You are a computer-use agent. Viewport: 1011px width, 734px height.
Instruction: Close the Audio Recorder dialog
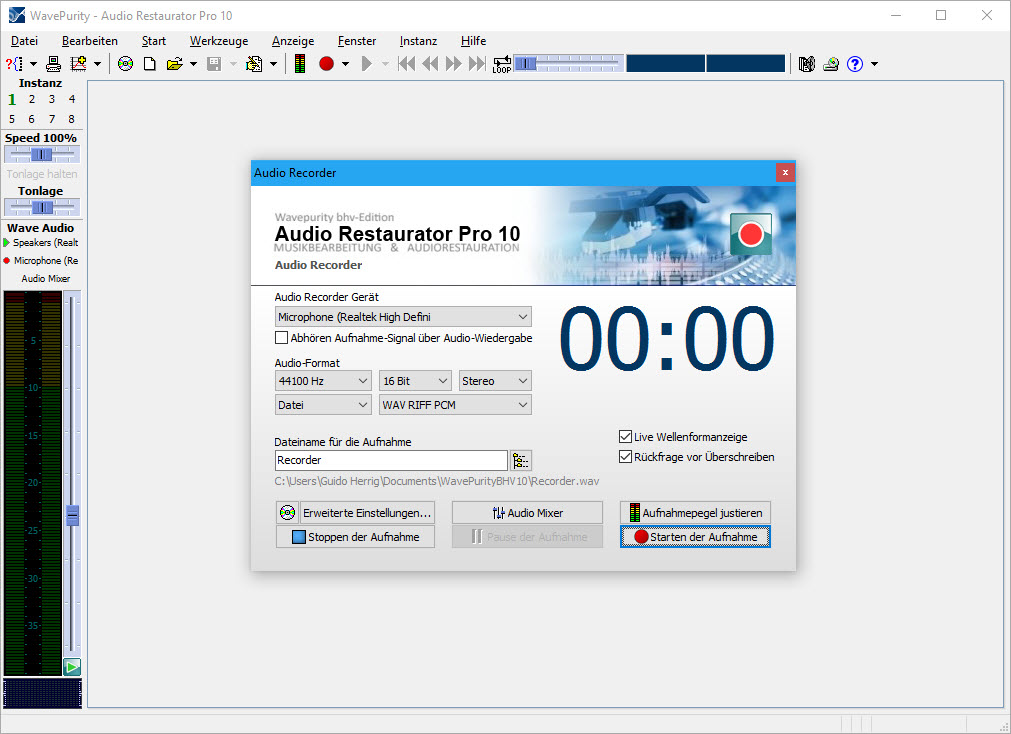point(785,172)
